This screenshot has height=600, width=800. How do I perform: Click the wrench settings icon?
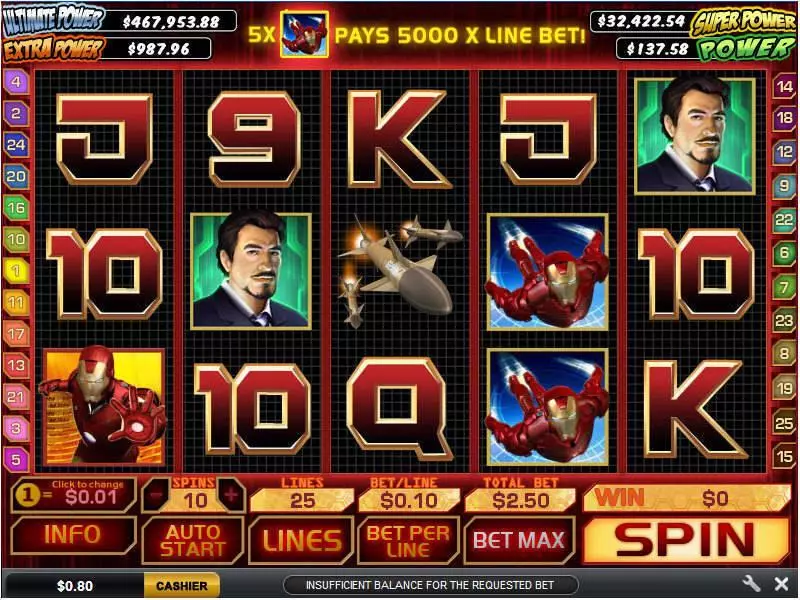coord(751,583)
